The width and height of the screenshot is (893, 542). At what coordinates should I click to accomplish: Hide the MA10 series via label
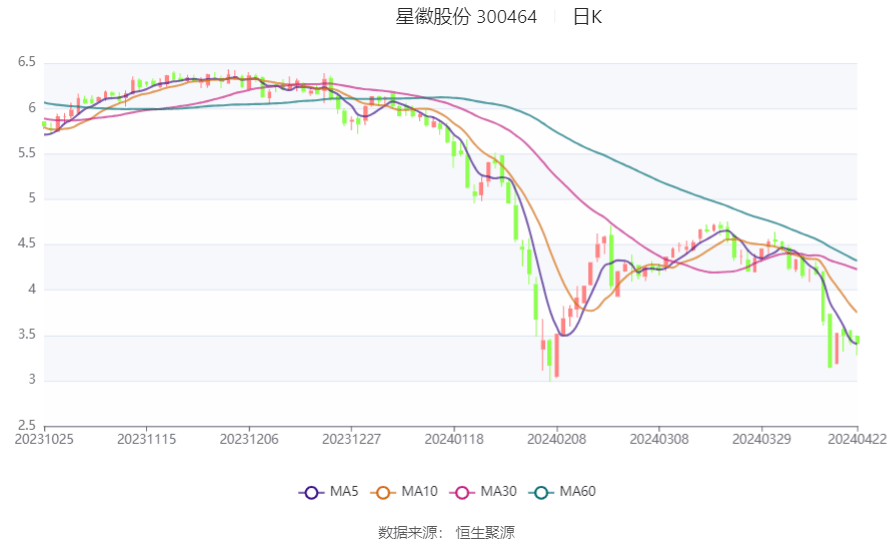(x=419, y=491)
